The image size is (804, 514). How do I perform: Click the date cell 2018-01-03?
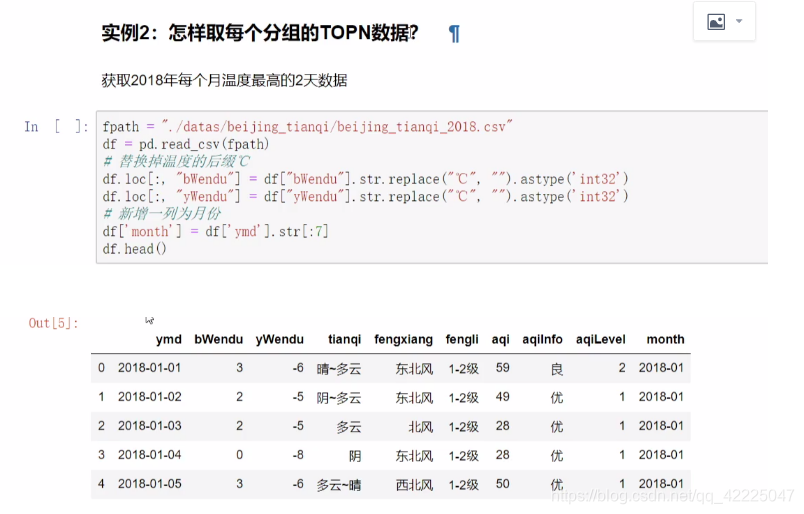coord(149,426)
